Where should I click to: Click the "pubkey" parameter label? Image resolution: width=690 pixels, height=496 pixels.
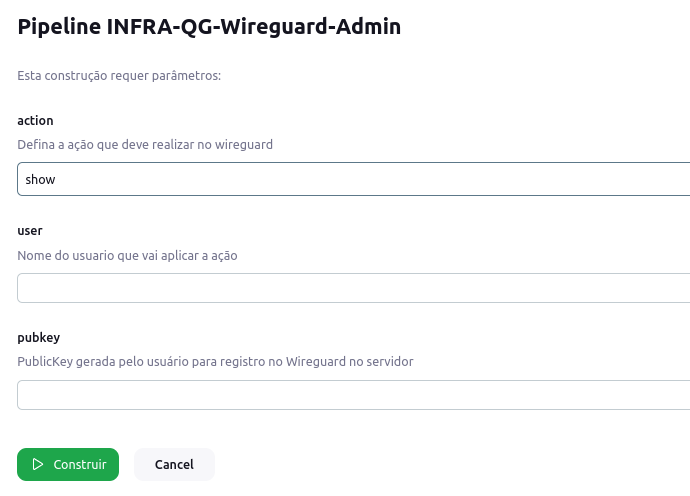click(39, 337)
